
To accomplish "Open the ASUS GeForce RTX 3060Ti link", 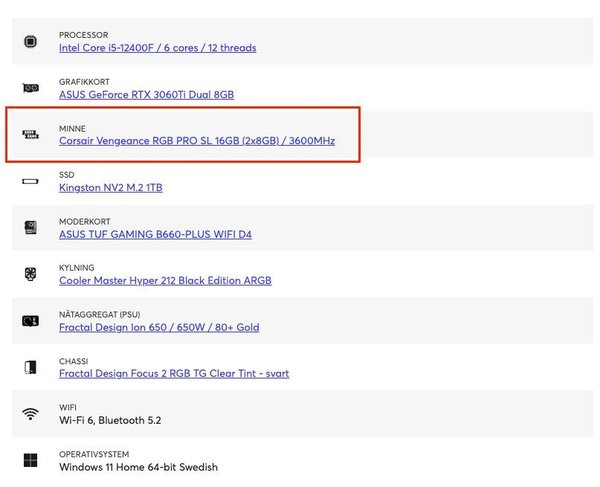I will pyautogui.click(x=146, y=95).
